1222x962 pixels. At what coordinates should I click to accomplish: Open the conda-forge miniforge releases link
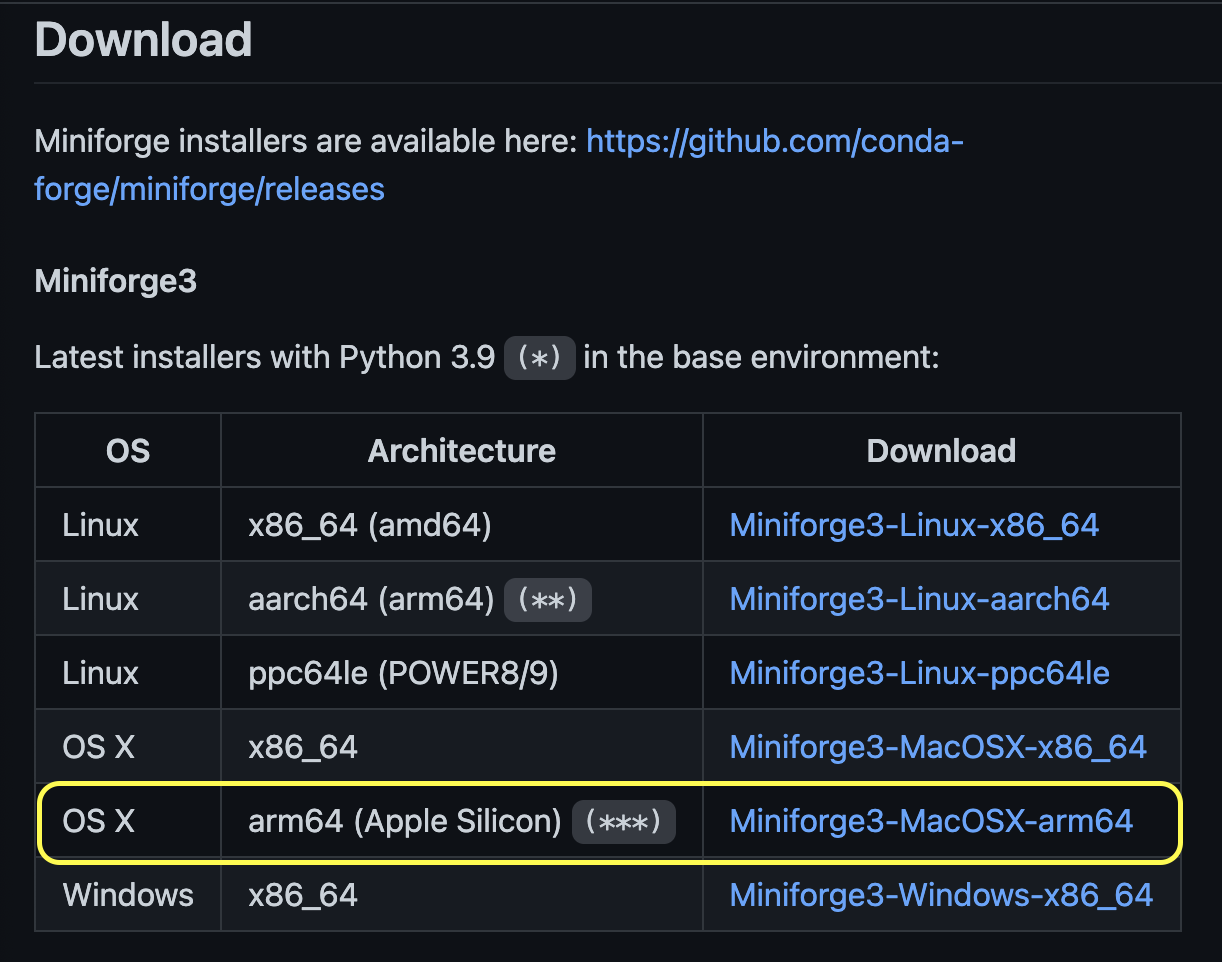coord(774,142)
